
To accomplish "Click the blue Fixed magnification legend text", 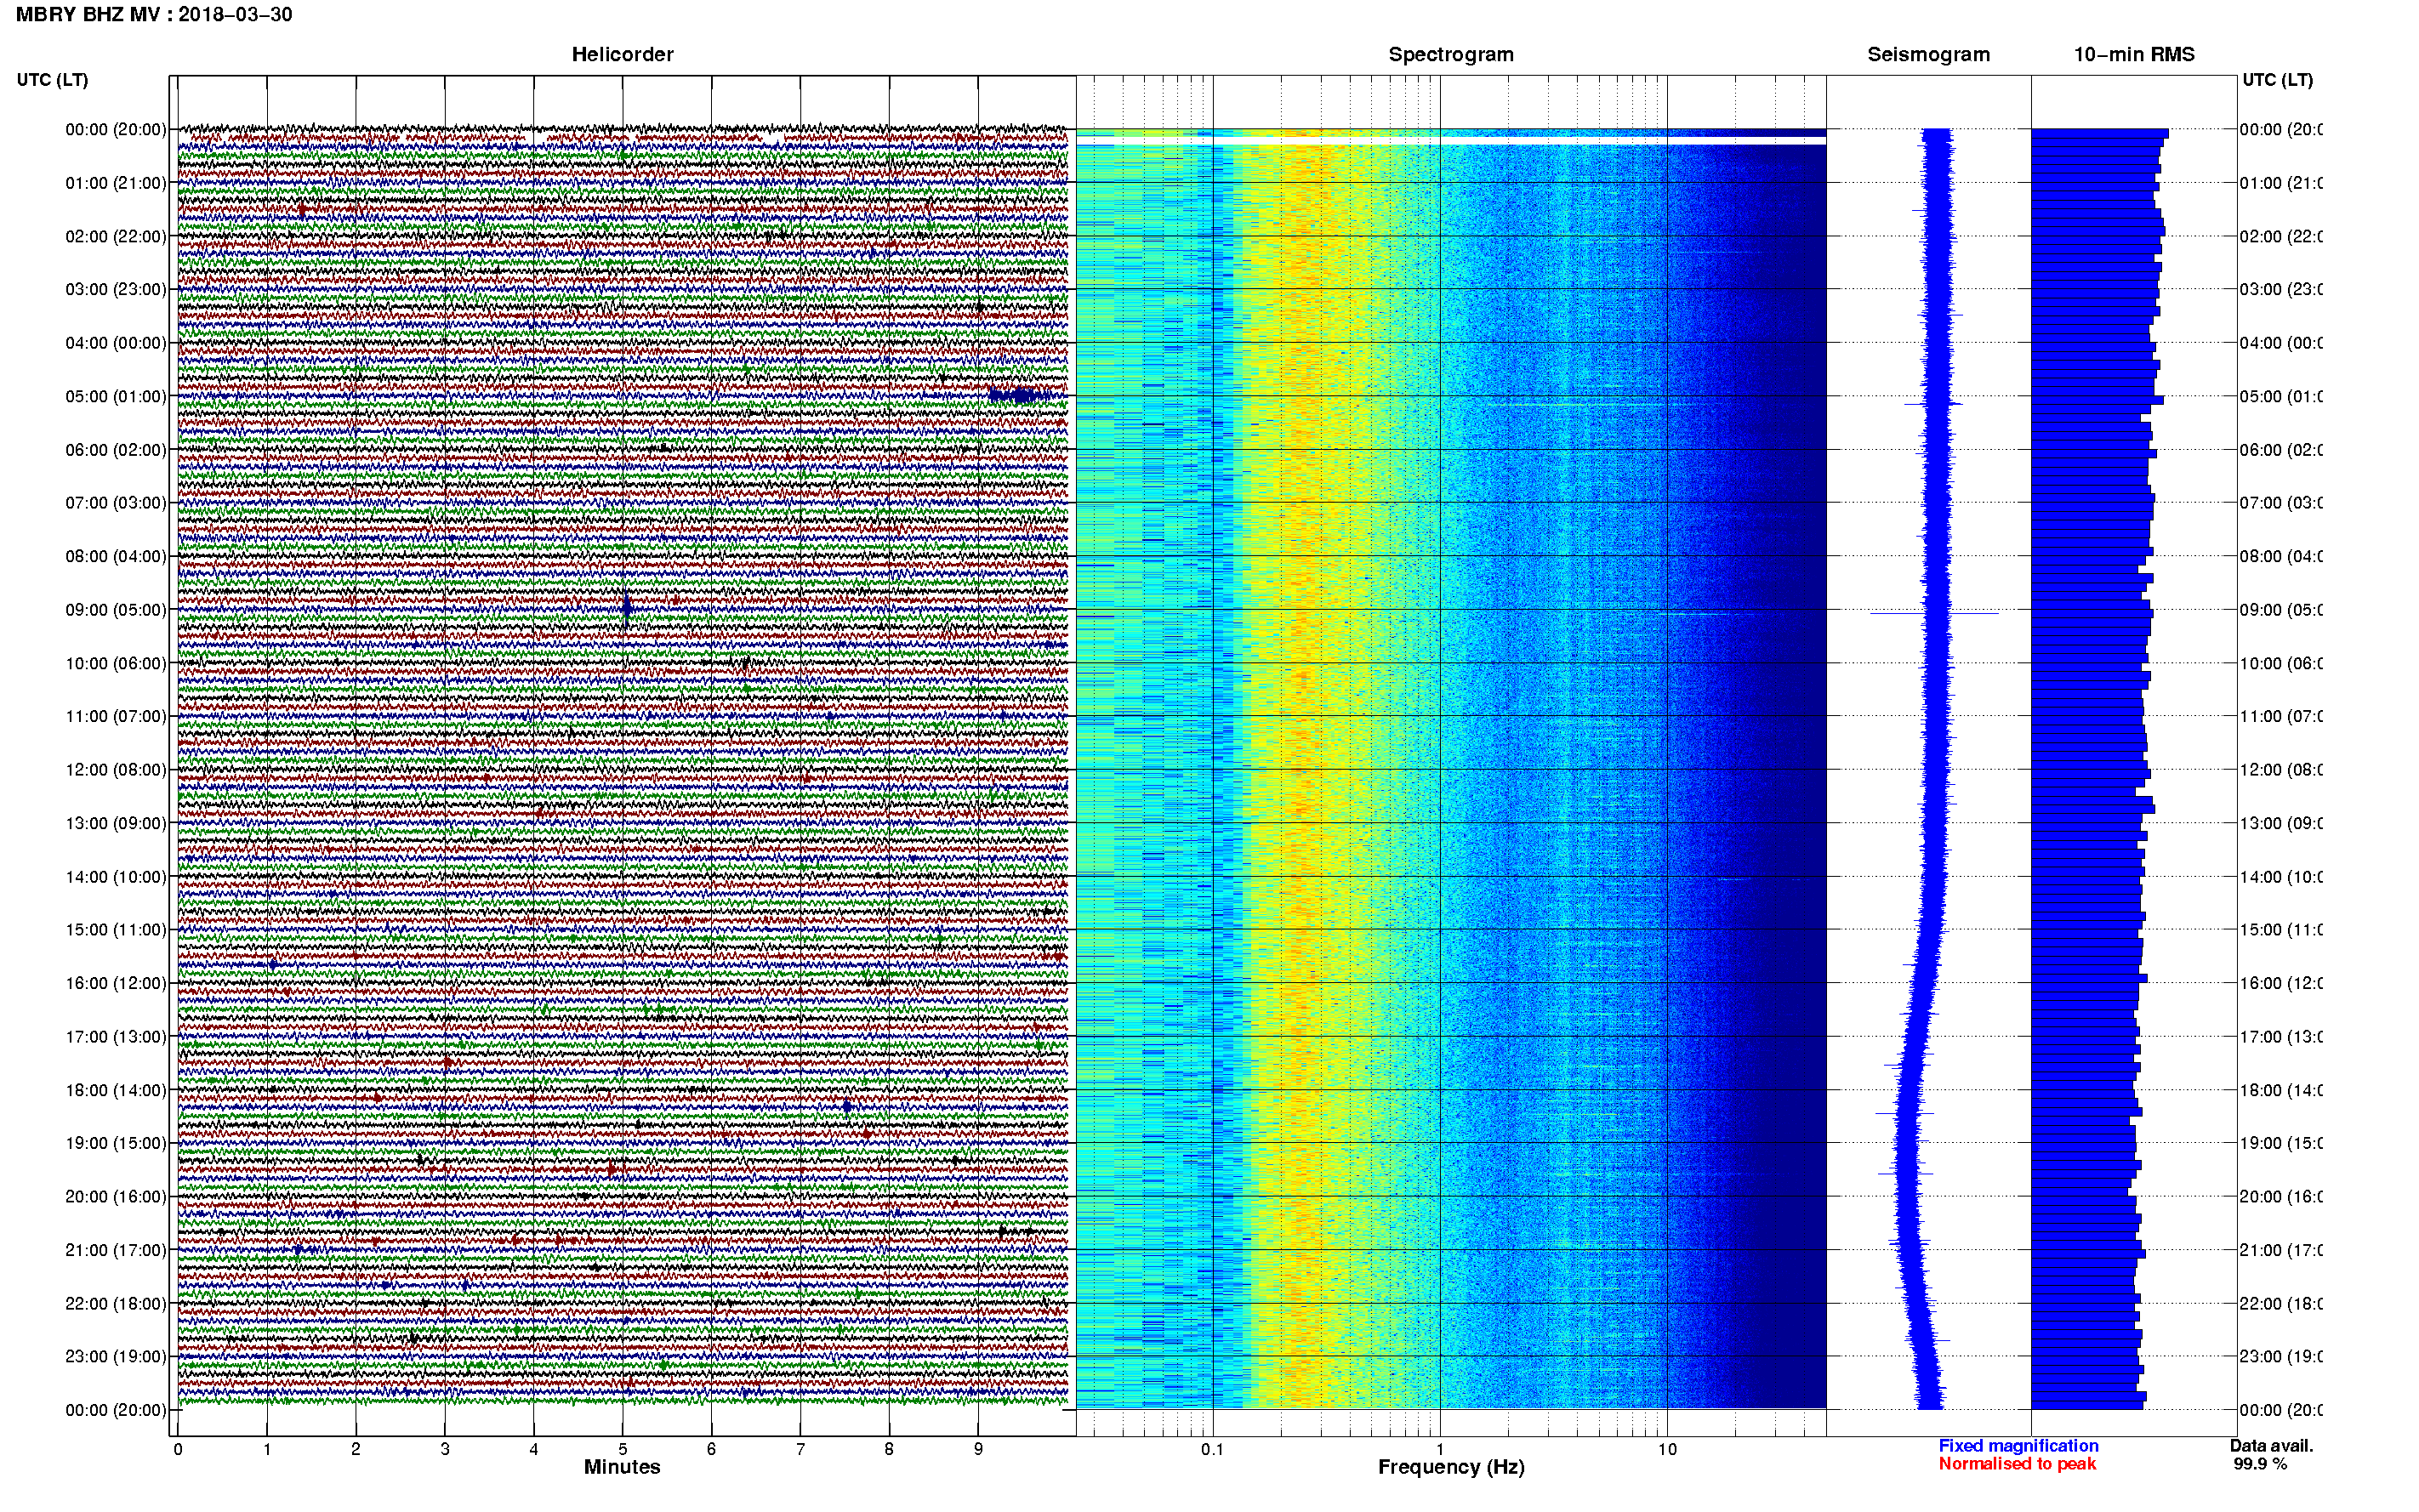I will point(2018,1446).
